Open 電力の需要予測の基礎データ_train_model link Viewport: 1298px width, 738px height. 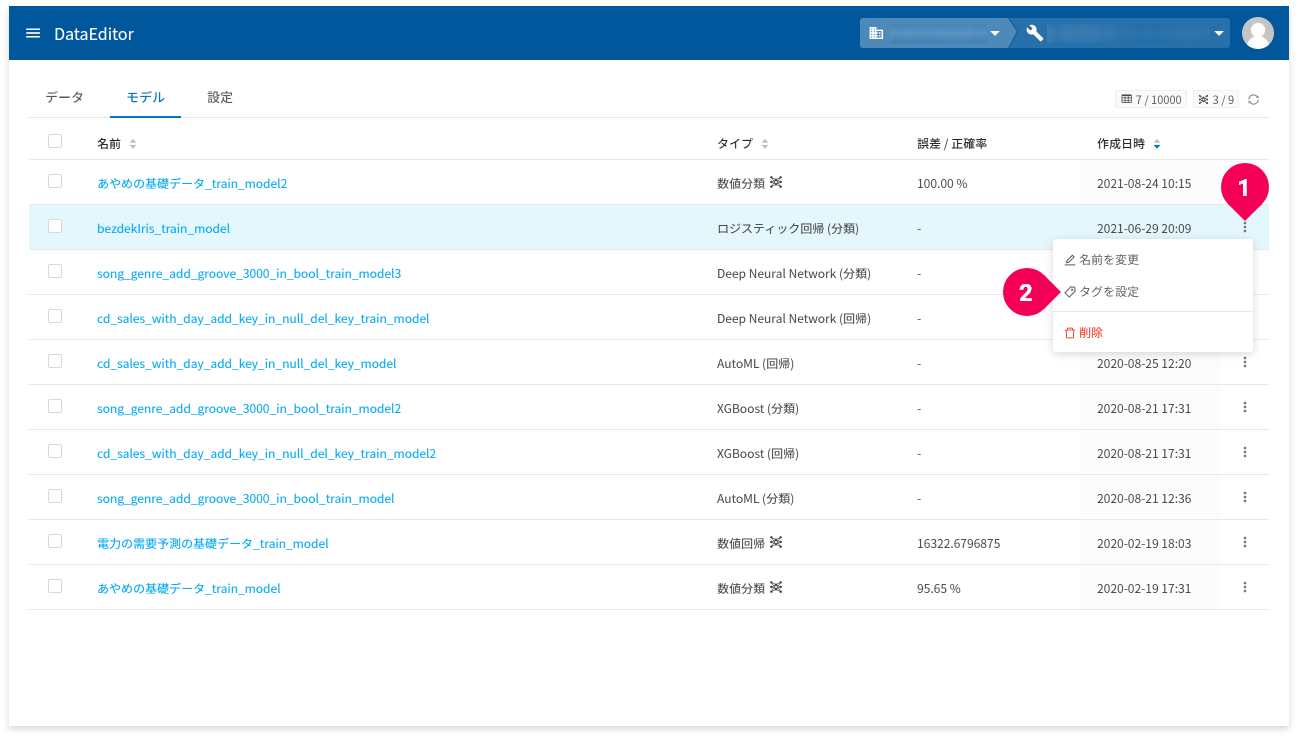pyautogui.click(x=213, y=543)
